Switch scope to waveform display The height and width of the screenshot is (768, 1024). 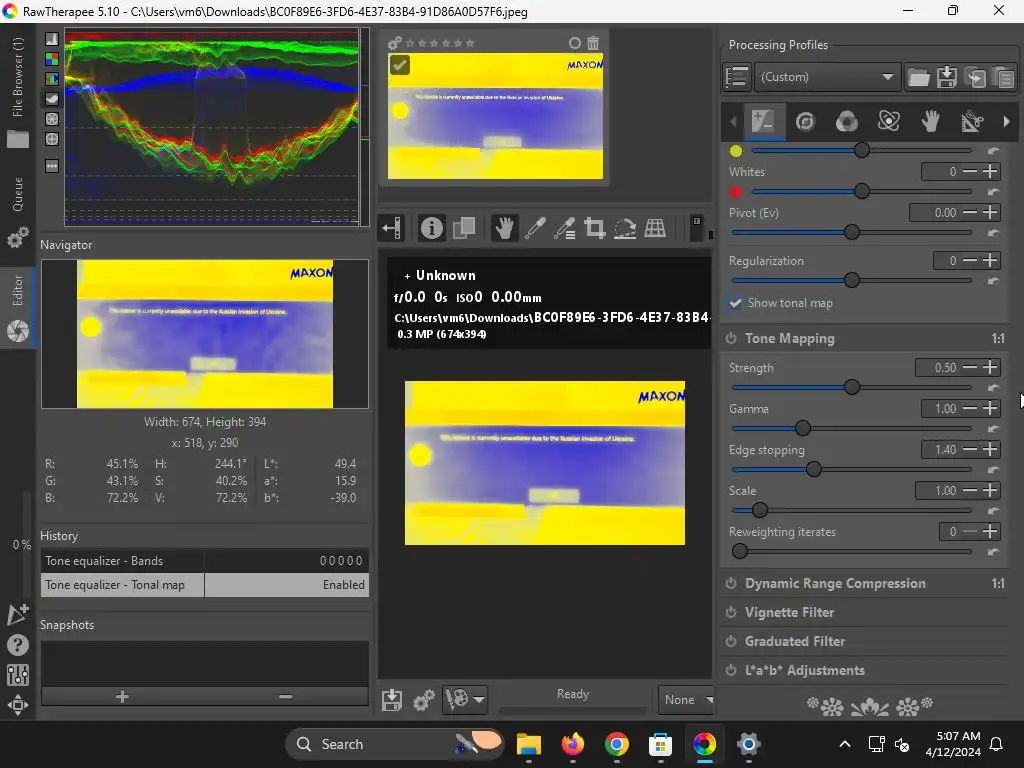(52, 99)
